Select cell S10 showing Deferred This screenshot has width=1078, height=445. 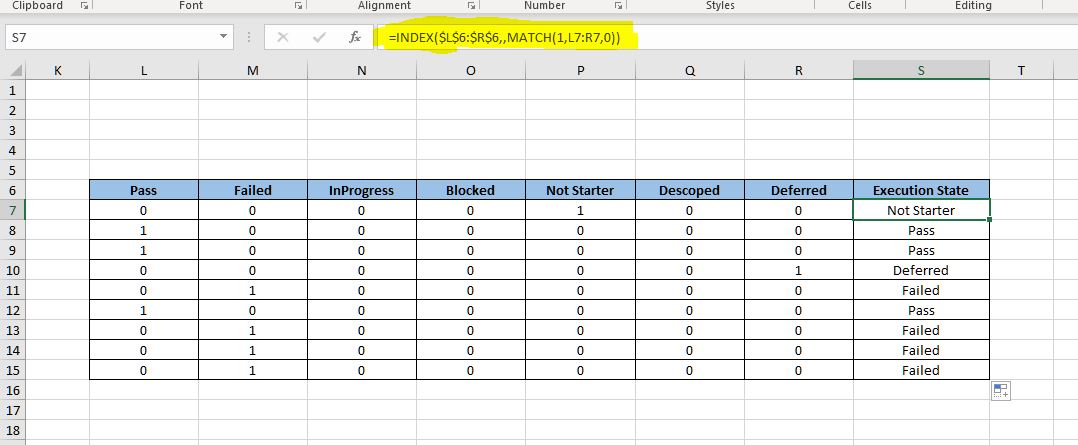[921, 270]
